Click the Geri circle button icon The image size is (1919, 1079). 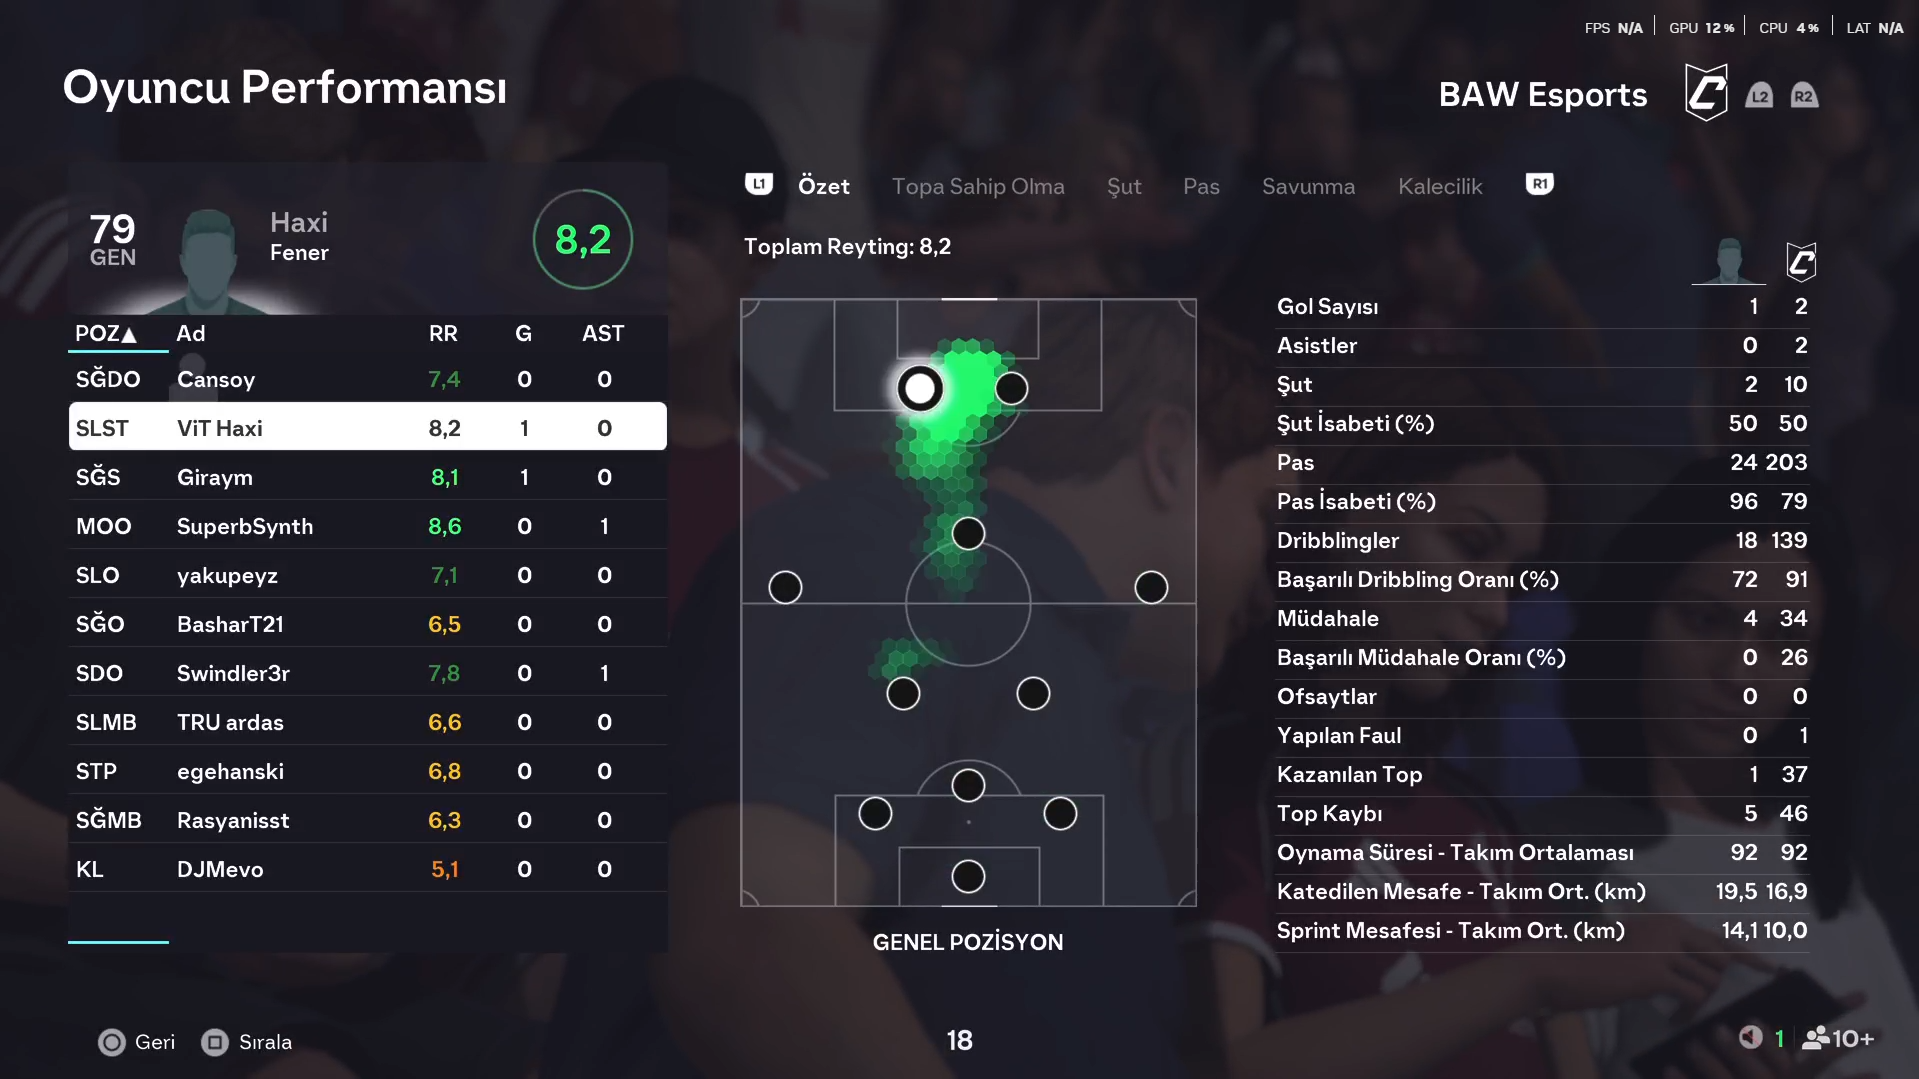pyautogui.click(x=112, y=1042)
